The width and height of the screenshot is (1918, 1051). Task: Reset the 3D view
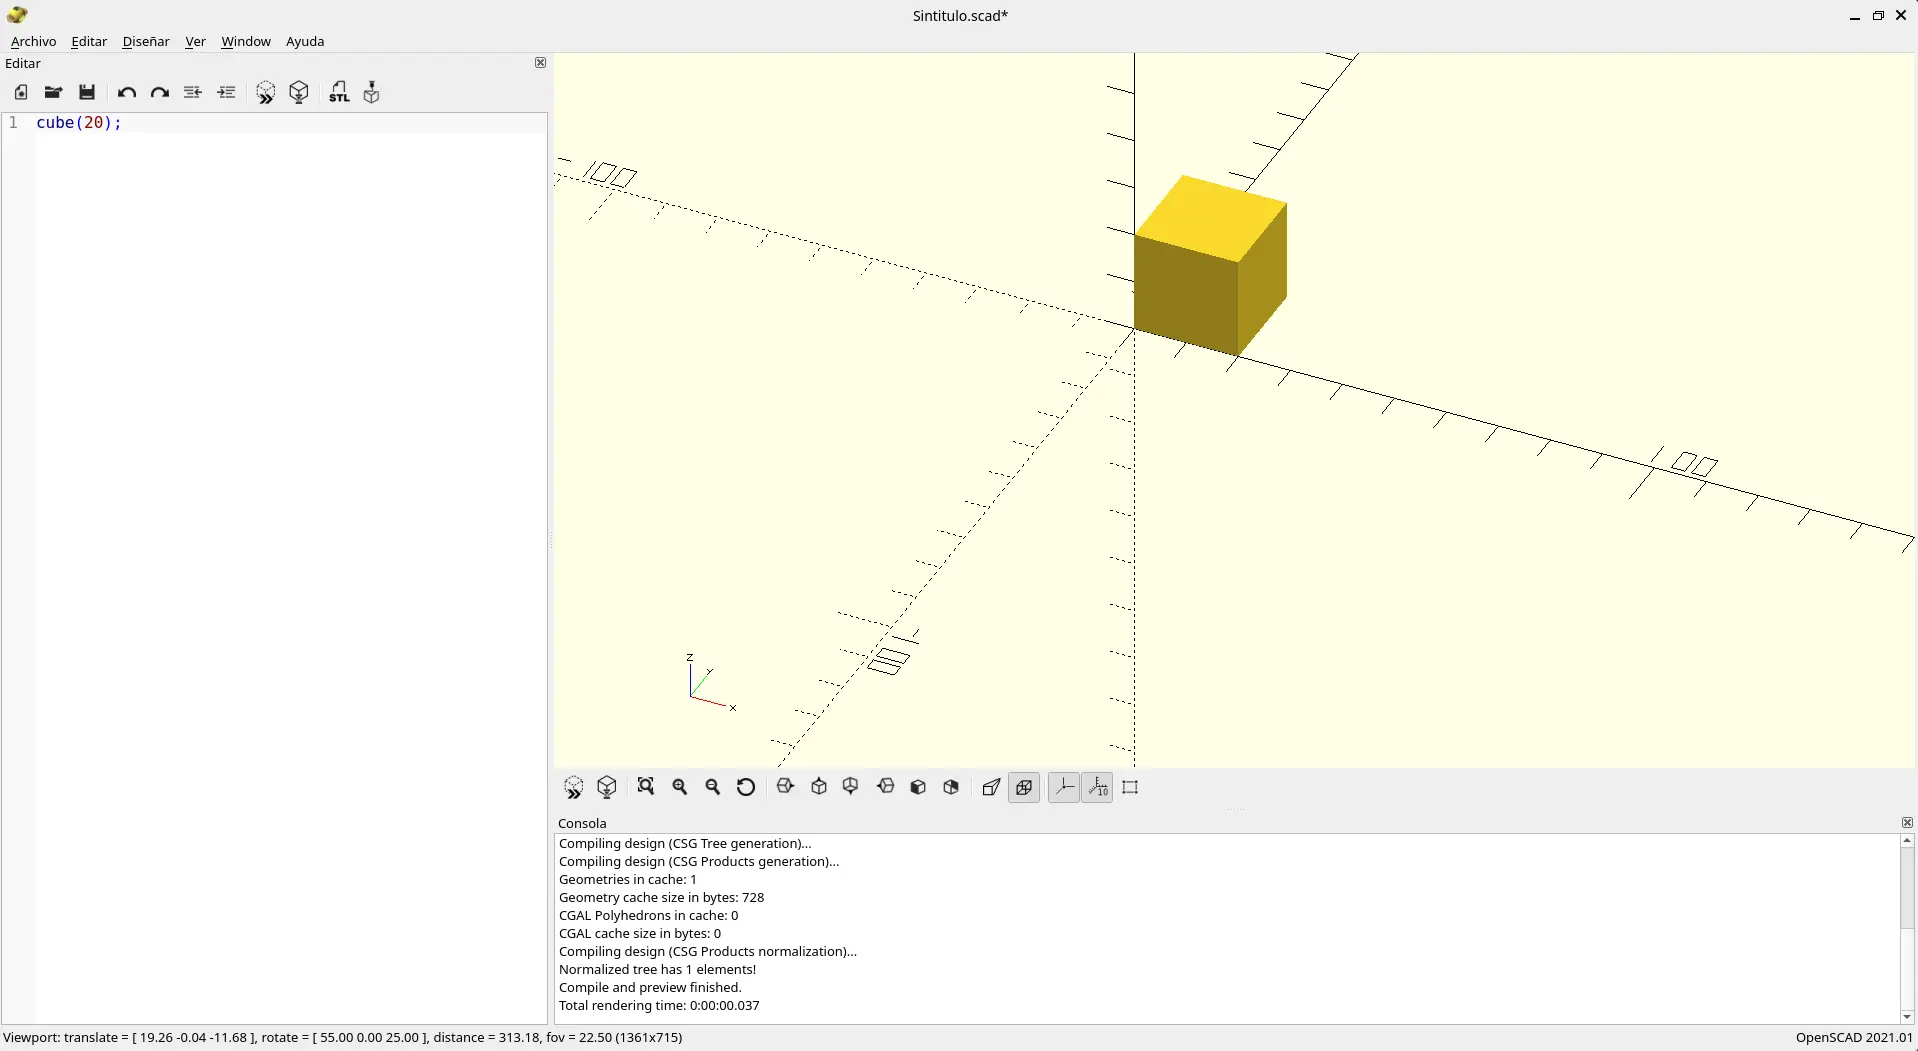(746, 787)
